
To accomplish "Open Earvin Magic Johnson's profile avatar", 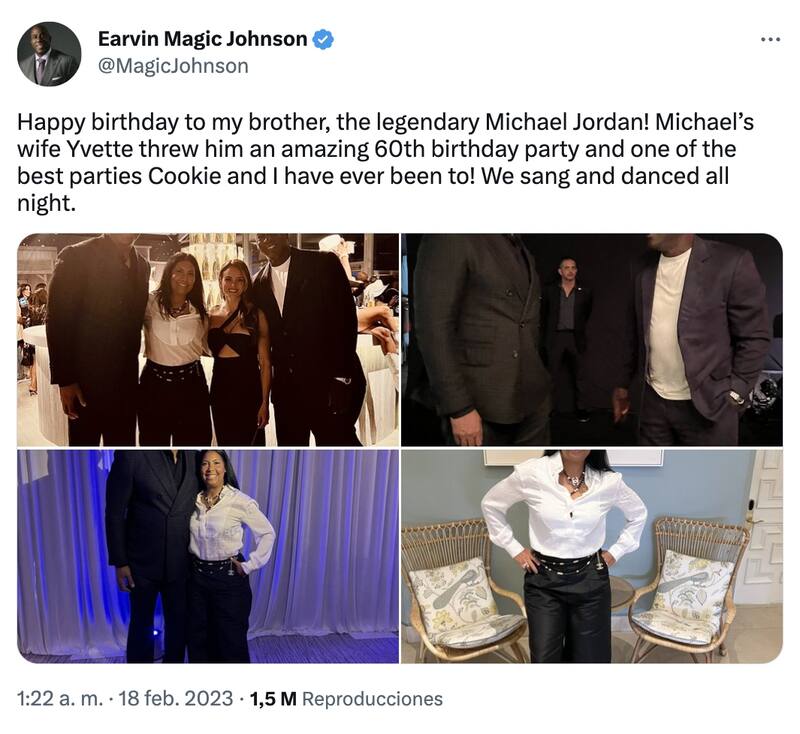I will (49, 54).
